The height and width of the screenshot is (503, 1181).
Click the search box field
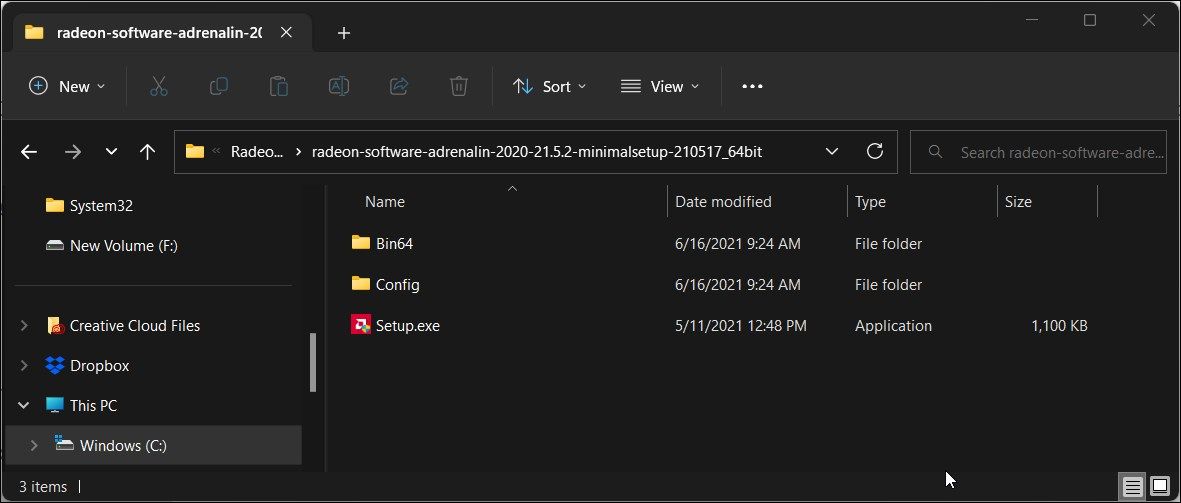coord(1039,152)
